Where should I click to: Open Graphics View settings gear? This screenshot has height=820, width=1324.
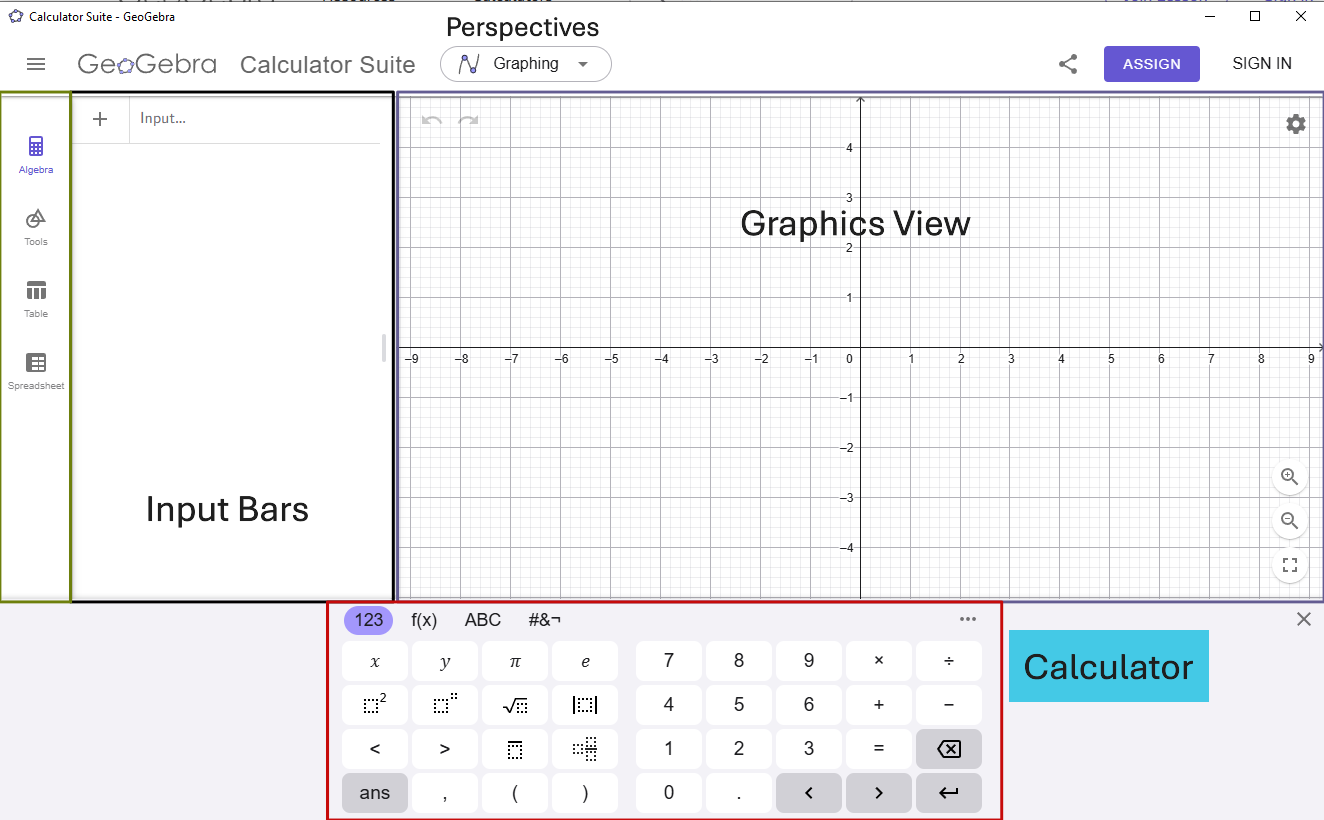point(1295,124)
